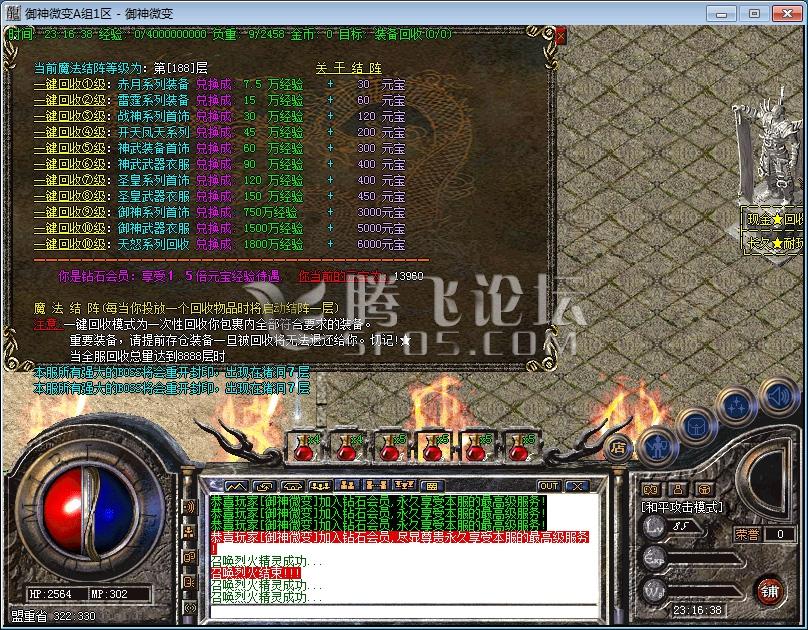Click the trade exchange arrows icon
Viewport: 808px width, 630px height.
click(264, 486)
